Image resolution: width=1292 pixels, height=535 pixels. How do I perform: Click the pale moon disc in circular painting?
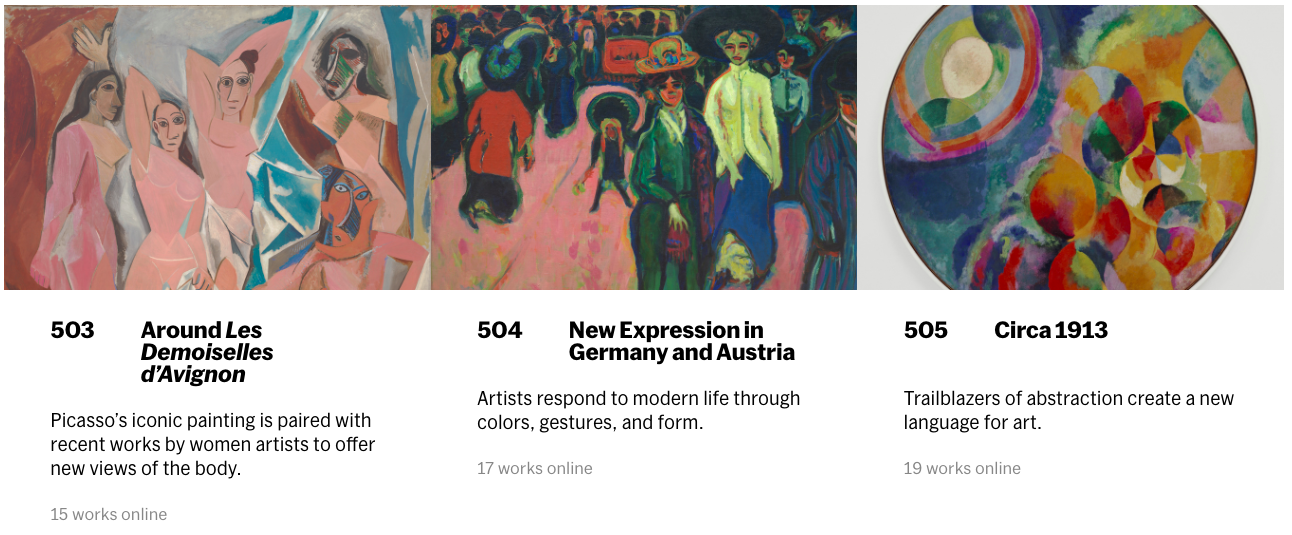[x=967, y=68]
